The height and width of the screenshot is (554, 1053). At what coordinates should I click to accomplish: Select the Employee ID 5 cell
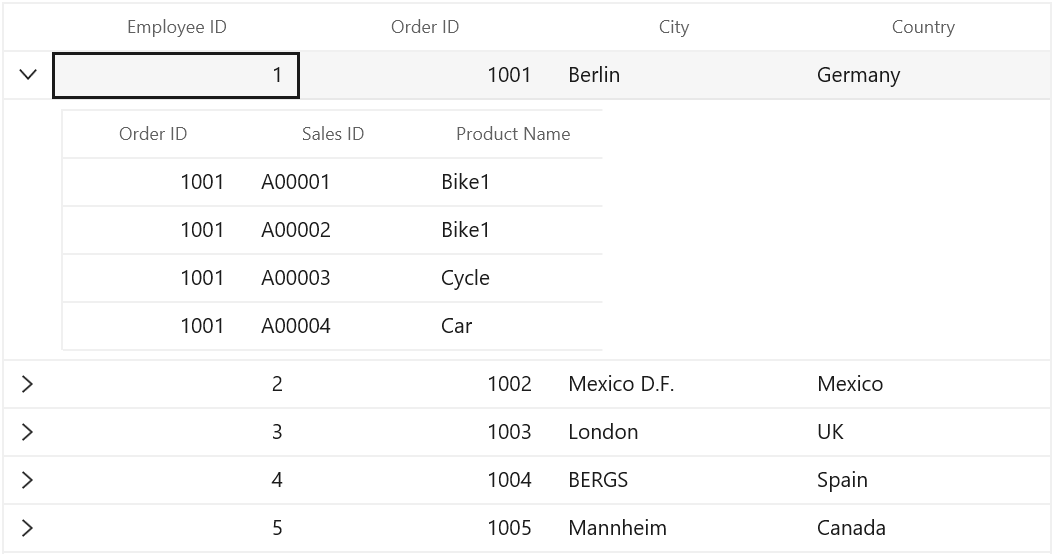coord(177,528)
